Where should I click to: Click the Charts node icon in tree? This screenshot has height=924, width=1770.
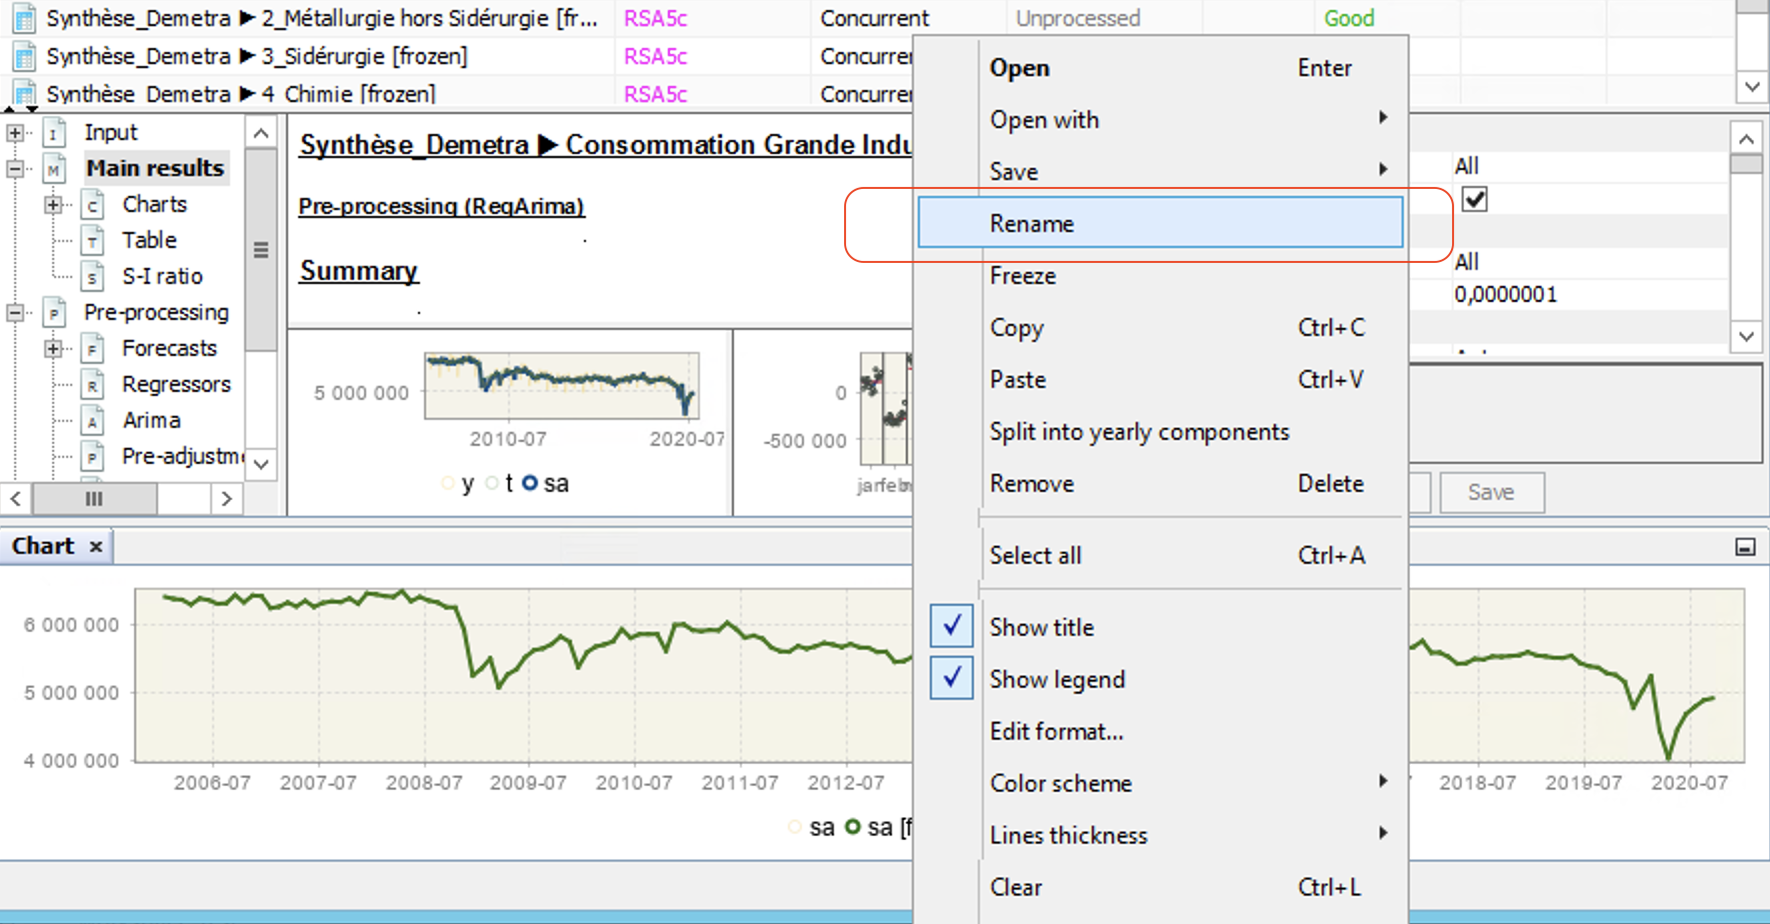pyautogui.click(x=93, y=205)
